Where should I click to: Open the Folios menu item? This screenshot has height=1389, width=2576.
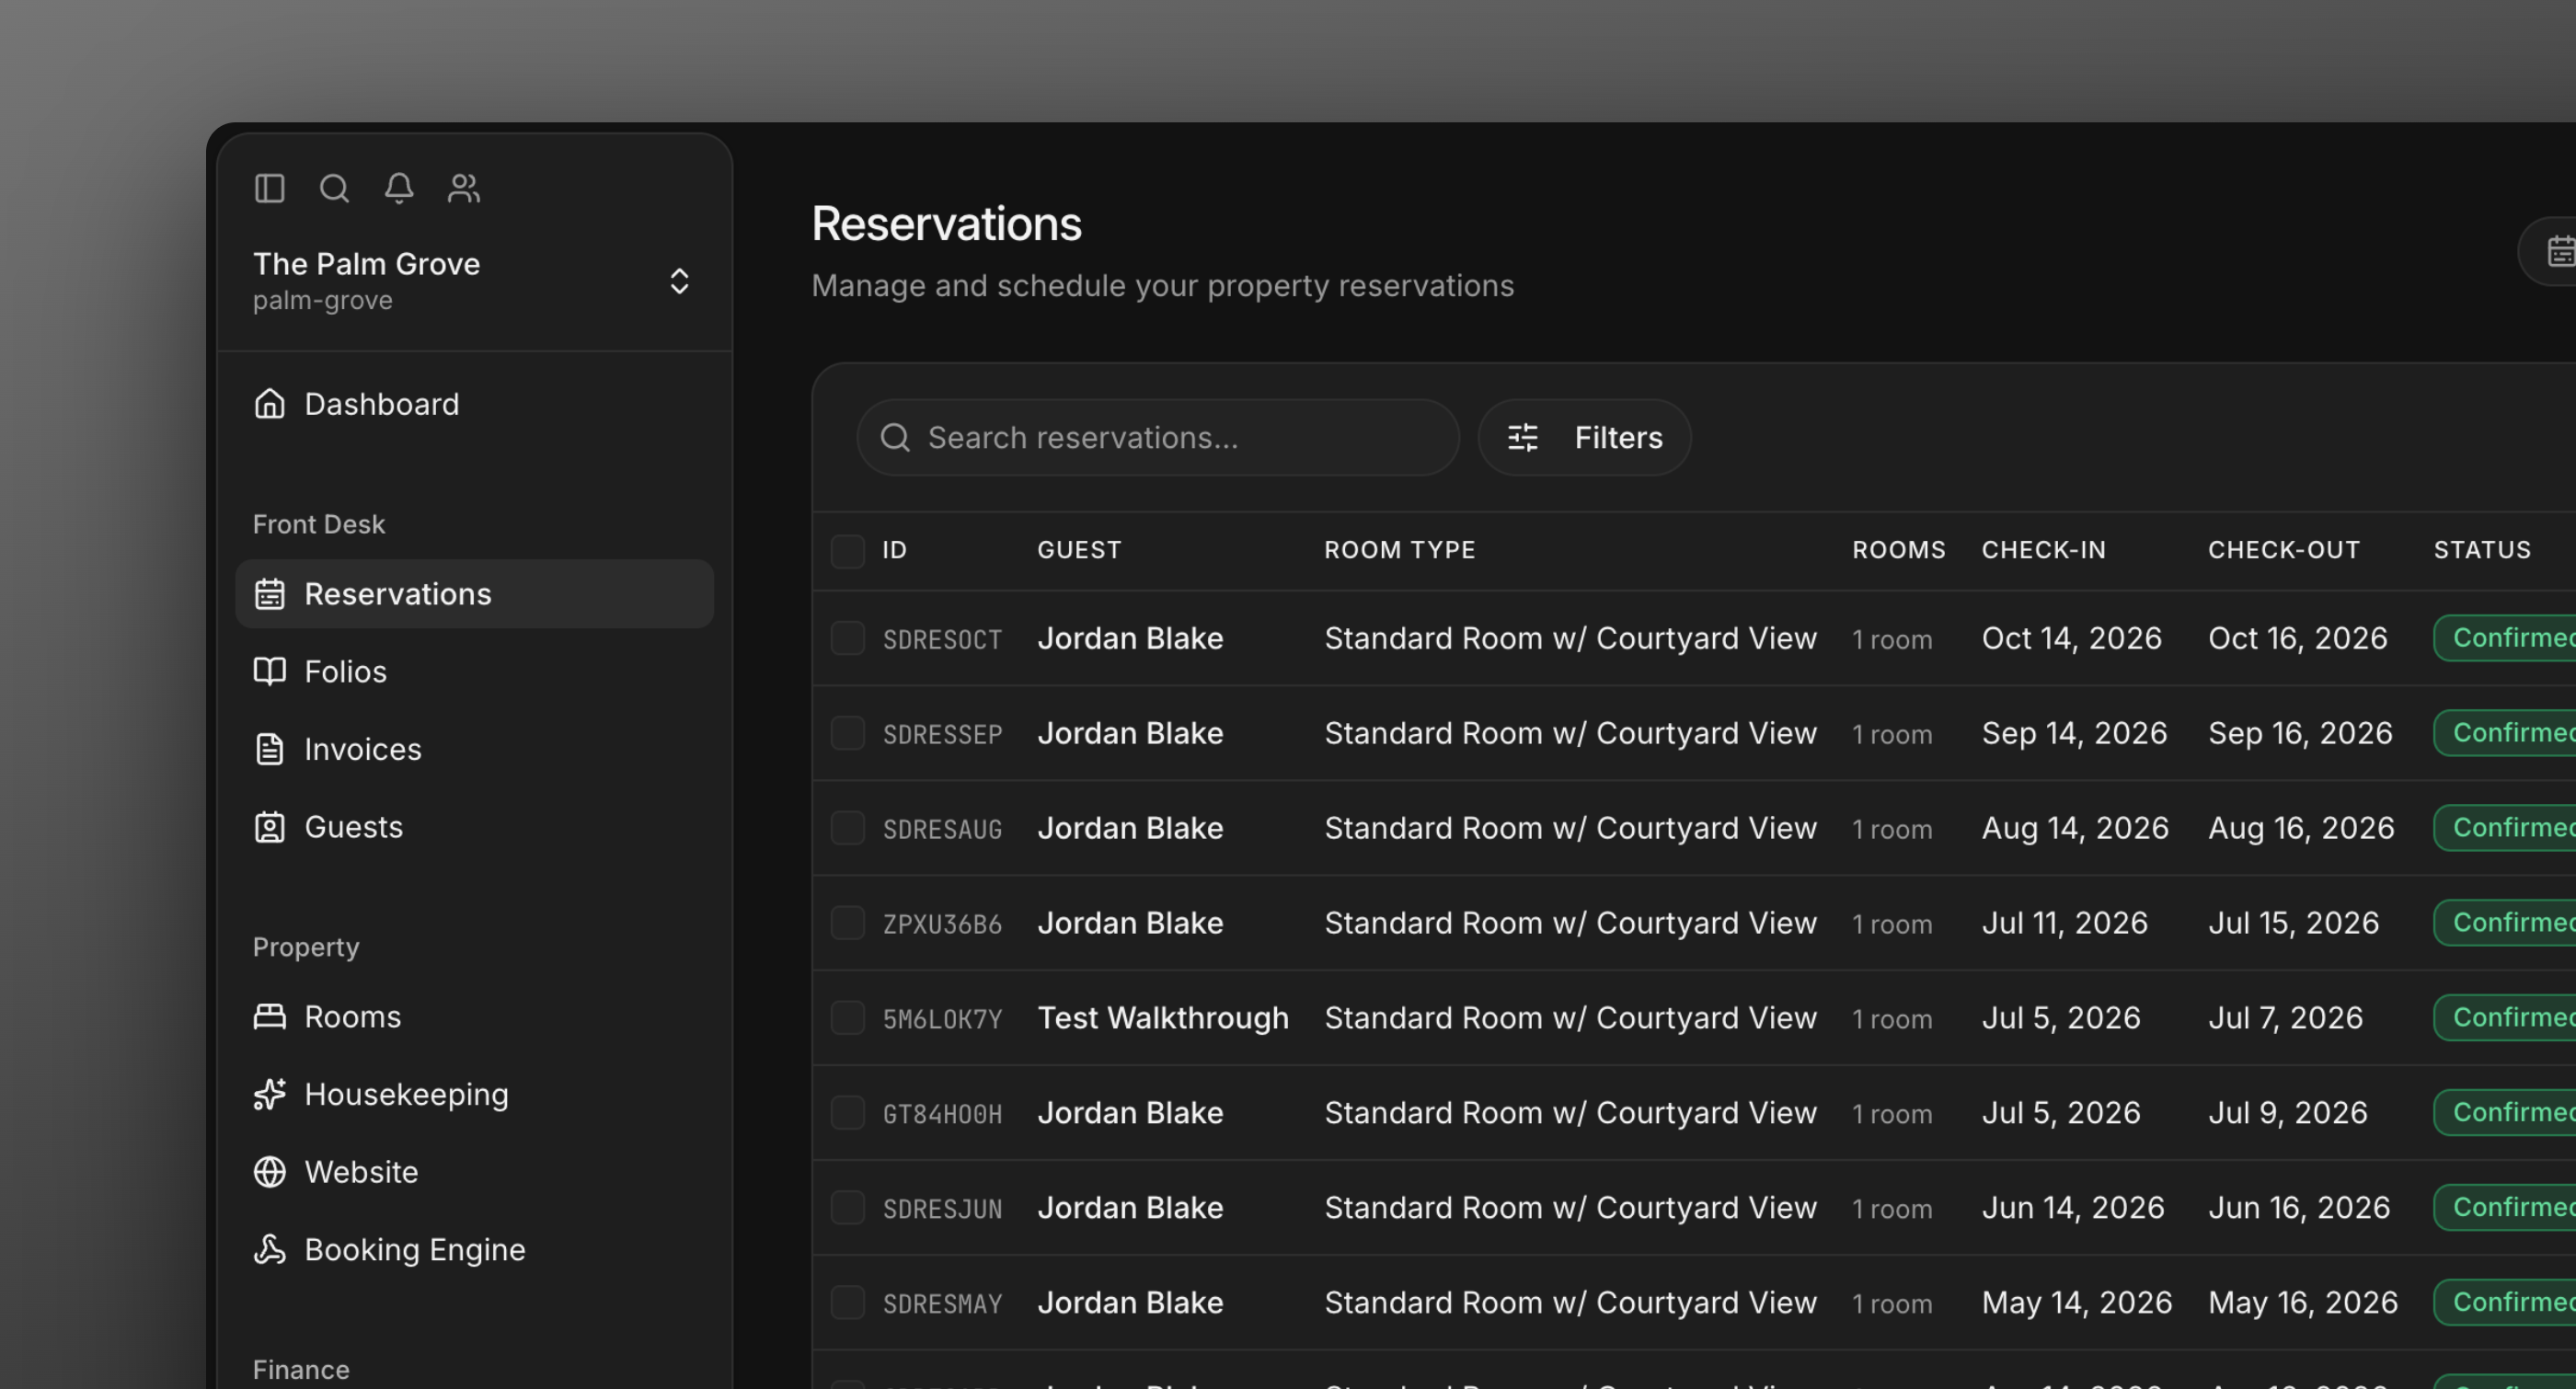(x=474, y=671)
